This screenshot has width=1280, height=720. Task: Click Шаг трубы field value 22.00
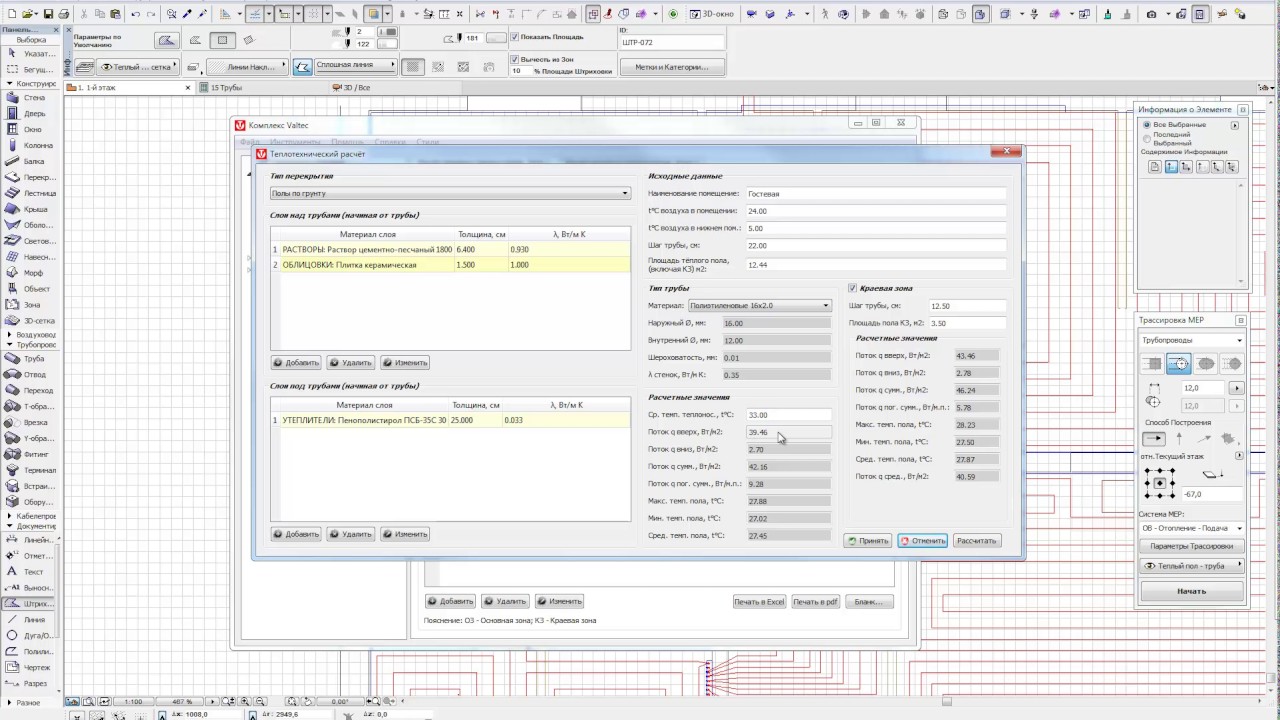[x=875, y=245]
